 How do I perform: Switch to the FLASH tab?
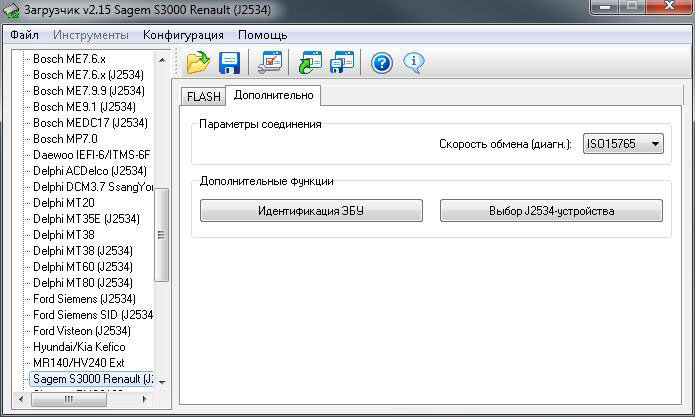[203, 97]
